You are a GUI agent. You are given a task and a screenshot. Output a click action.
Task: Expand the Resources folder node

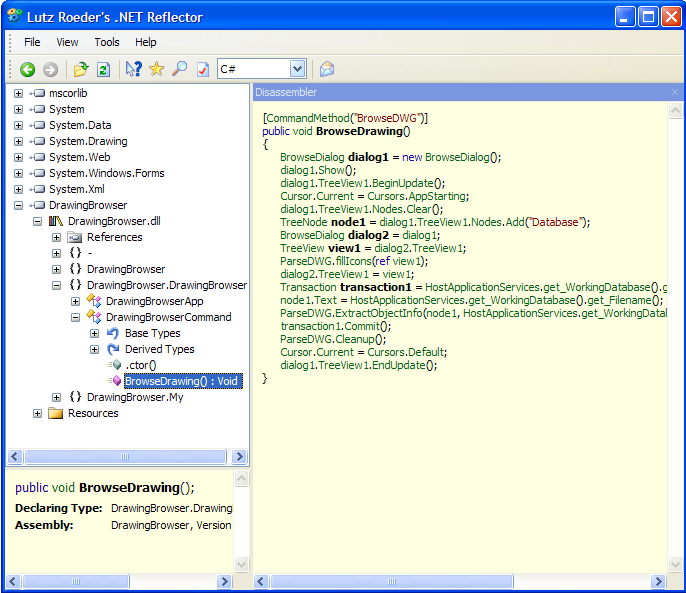(x=37, y=413)
